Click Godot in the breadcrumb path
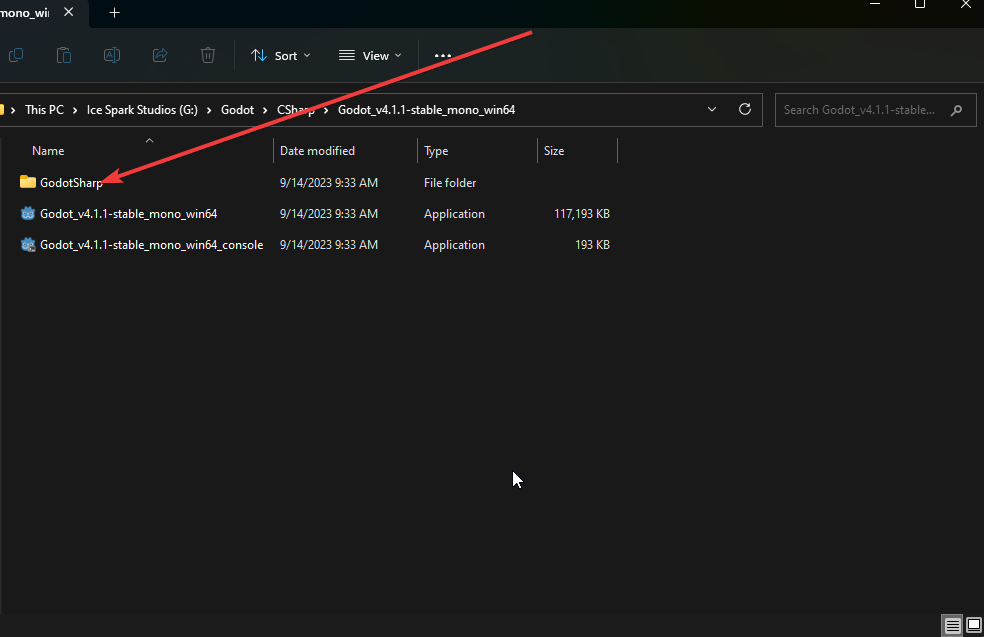 point(237,110)
